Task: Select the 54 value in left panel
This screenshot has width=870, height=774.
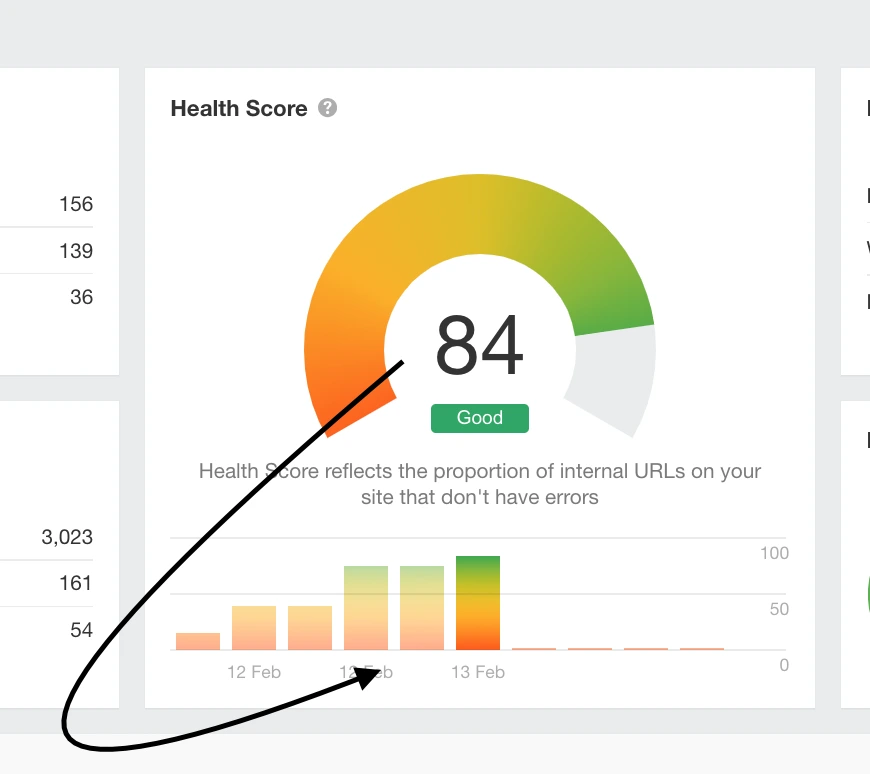Action: coord(81,630)
